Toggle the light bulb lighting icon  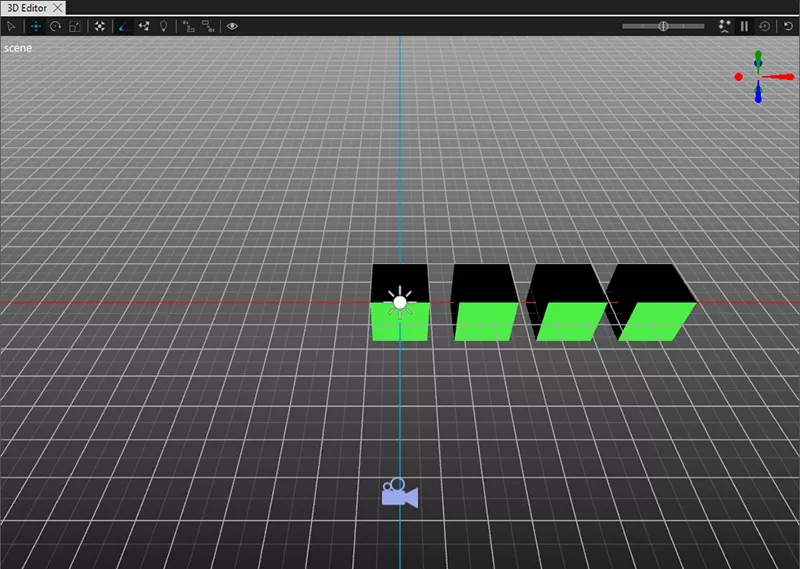164,26
